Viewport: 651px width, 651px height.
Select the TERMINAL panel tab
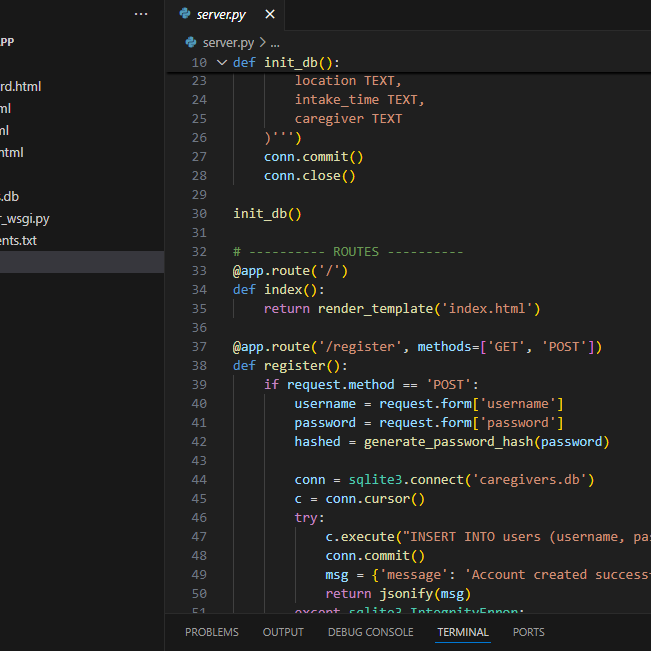click(x=463, y=632)
